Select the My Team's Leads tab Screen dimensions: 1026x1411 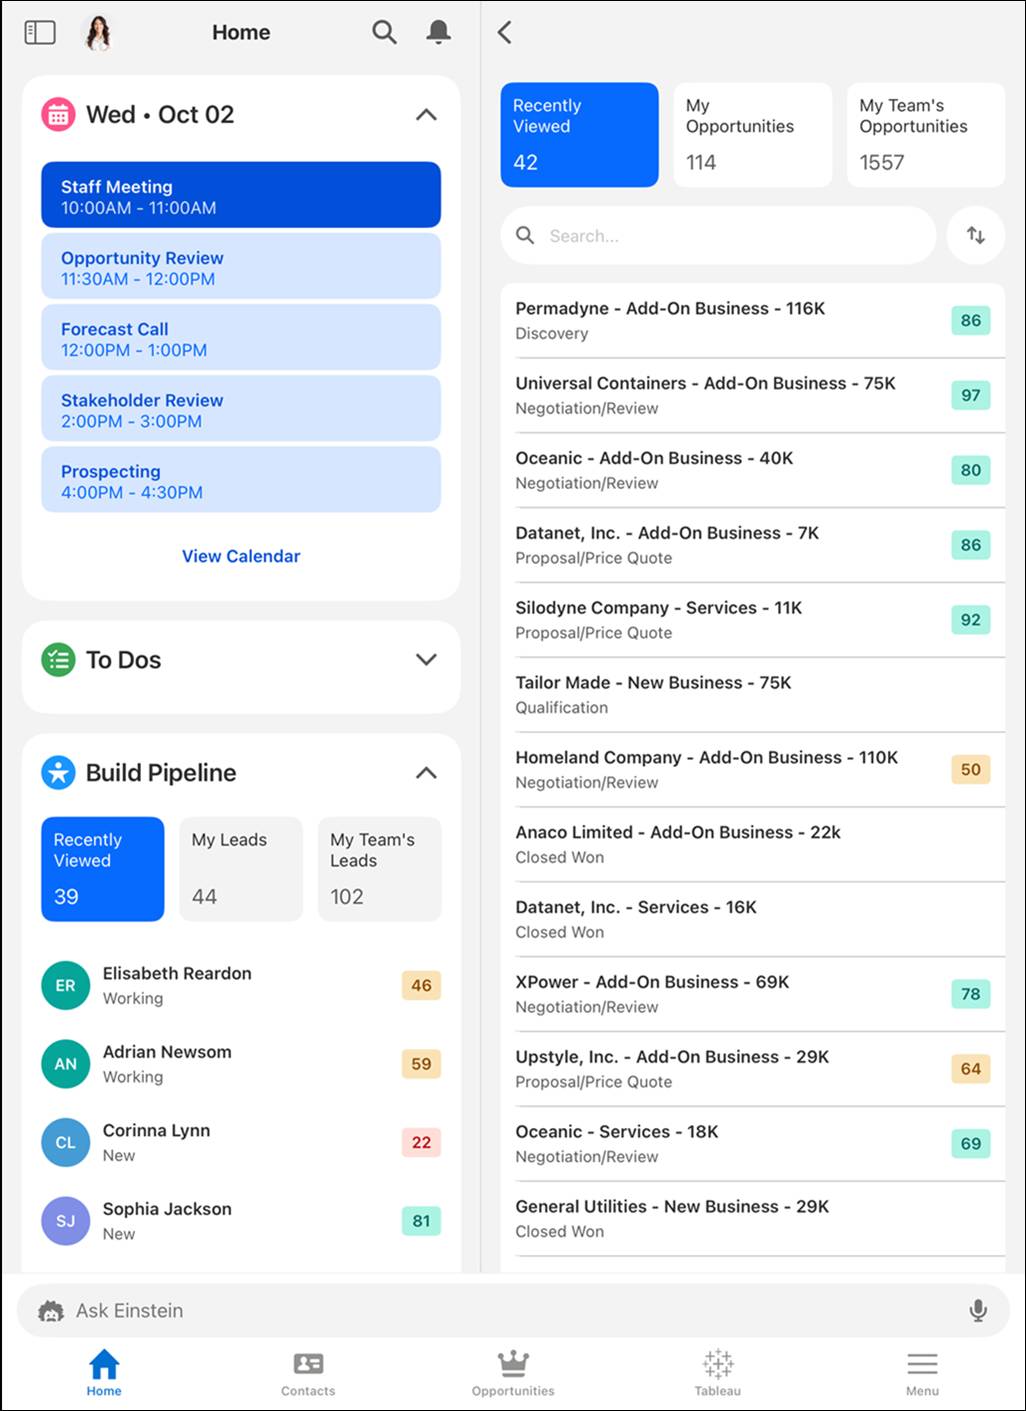[379, 869]
